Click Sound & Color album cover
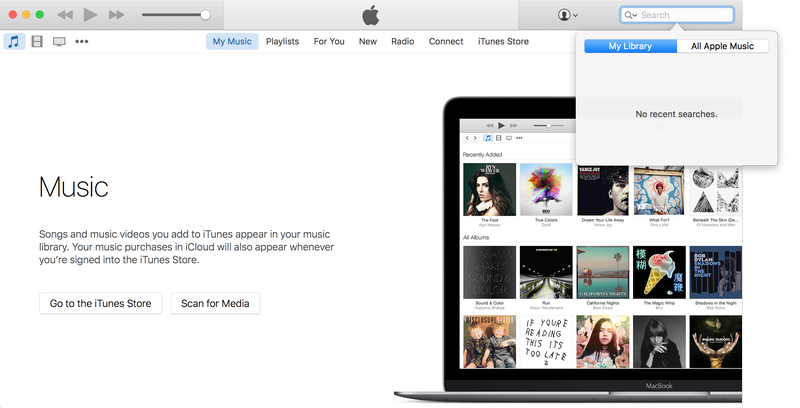 (x=489, y=272)
